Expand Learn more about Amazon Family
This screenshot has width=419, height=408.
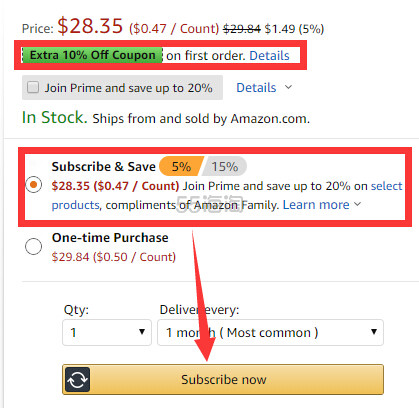click(x=316, y=205)
